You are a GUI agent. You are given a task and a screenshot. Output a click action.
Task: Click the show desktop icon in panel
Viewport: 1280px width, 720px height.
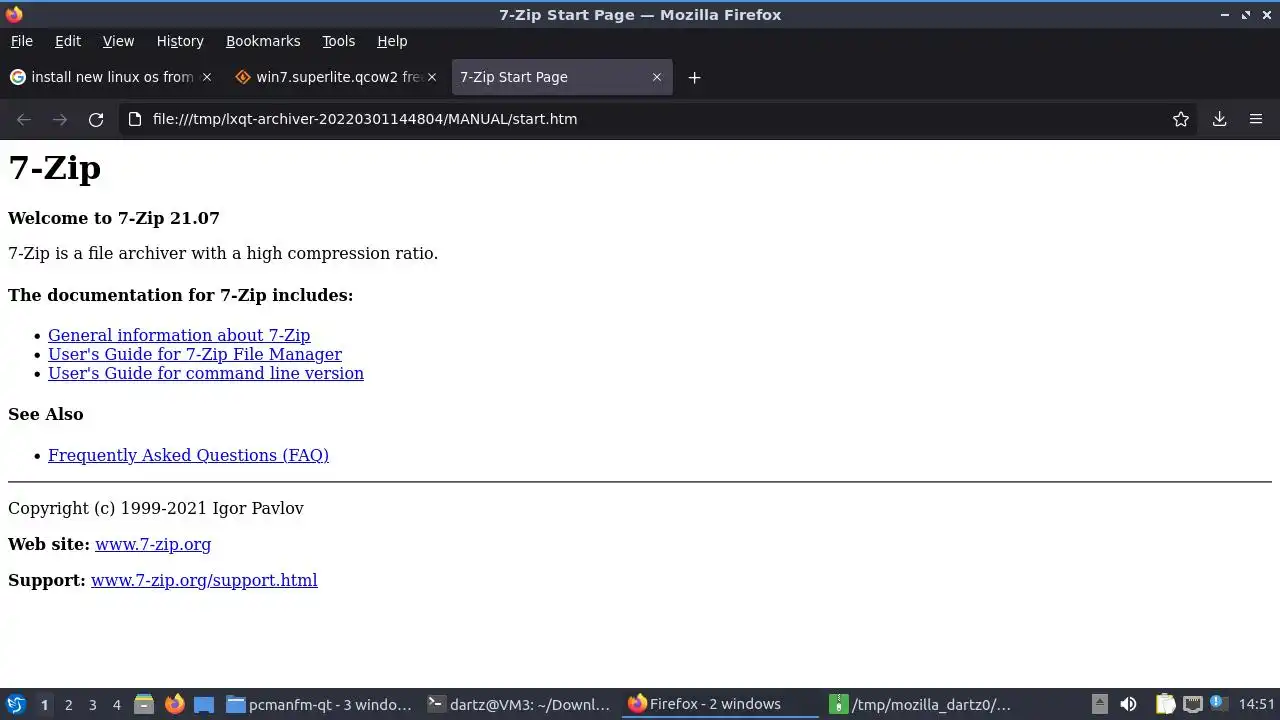tap(204, 704)
